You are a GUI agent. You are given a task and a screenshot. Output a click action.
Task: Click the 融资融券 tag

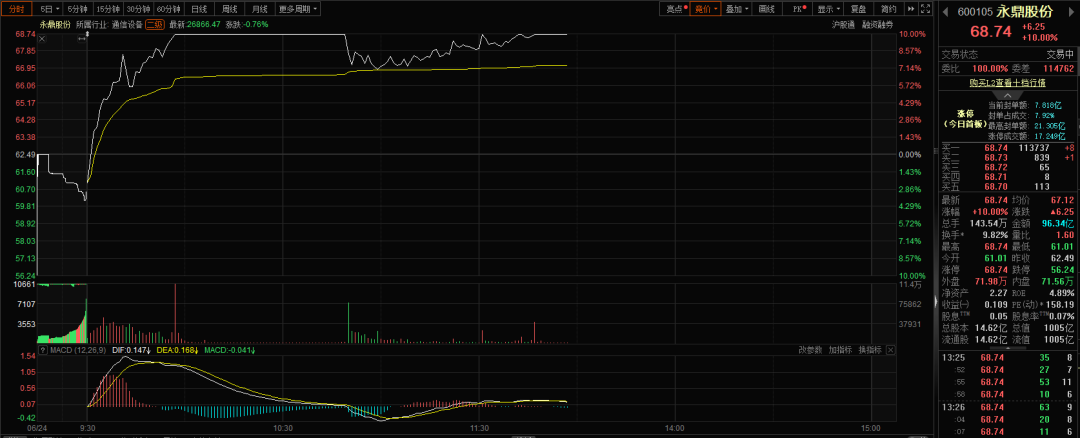coord(878,24)
